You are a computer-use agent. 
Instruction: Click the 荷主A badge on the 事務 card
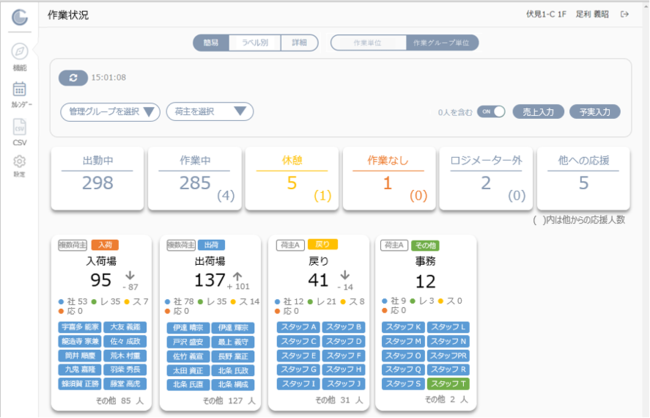pos(394,245)
